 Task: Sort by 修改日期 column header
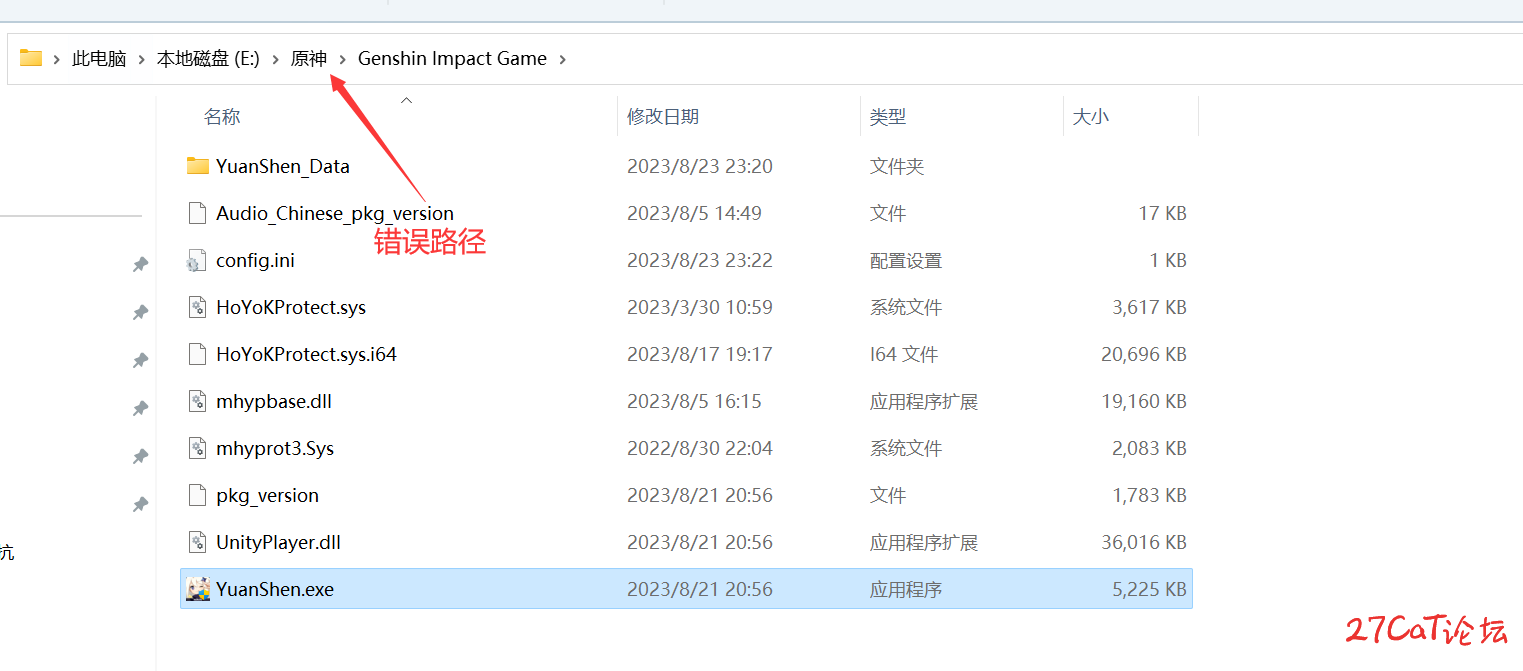[x=663, y=117]
